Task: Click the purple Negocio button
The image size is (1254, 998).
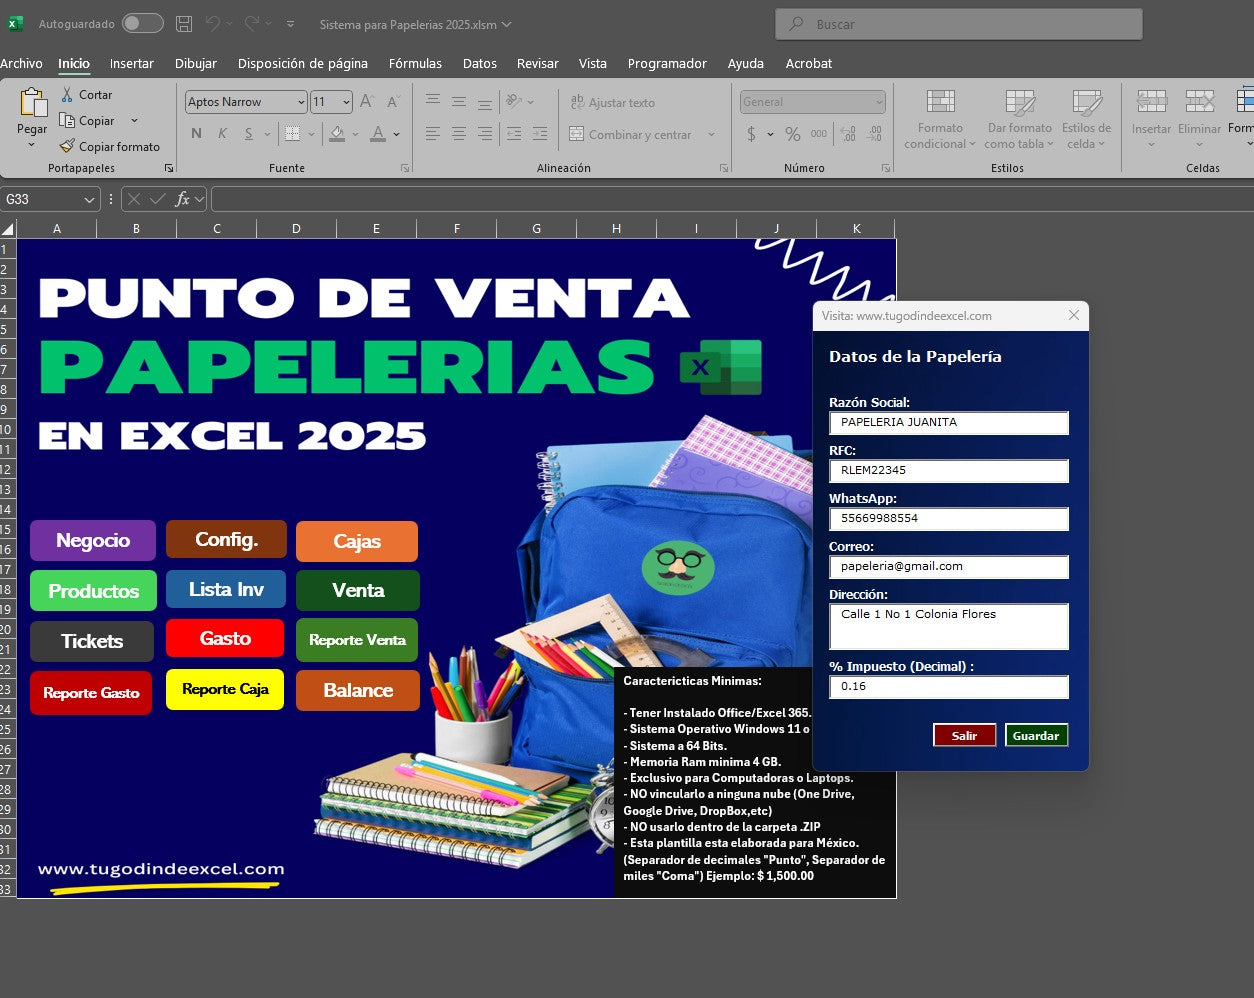Action: [x=93, y=540]
